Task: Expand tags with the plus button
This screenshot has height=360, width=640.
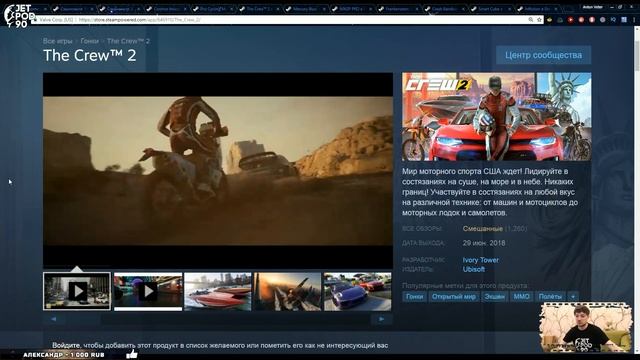Action: [573, 297]
